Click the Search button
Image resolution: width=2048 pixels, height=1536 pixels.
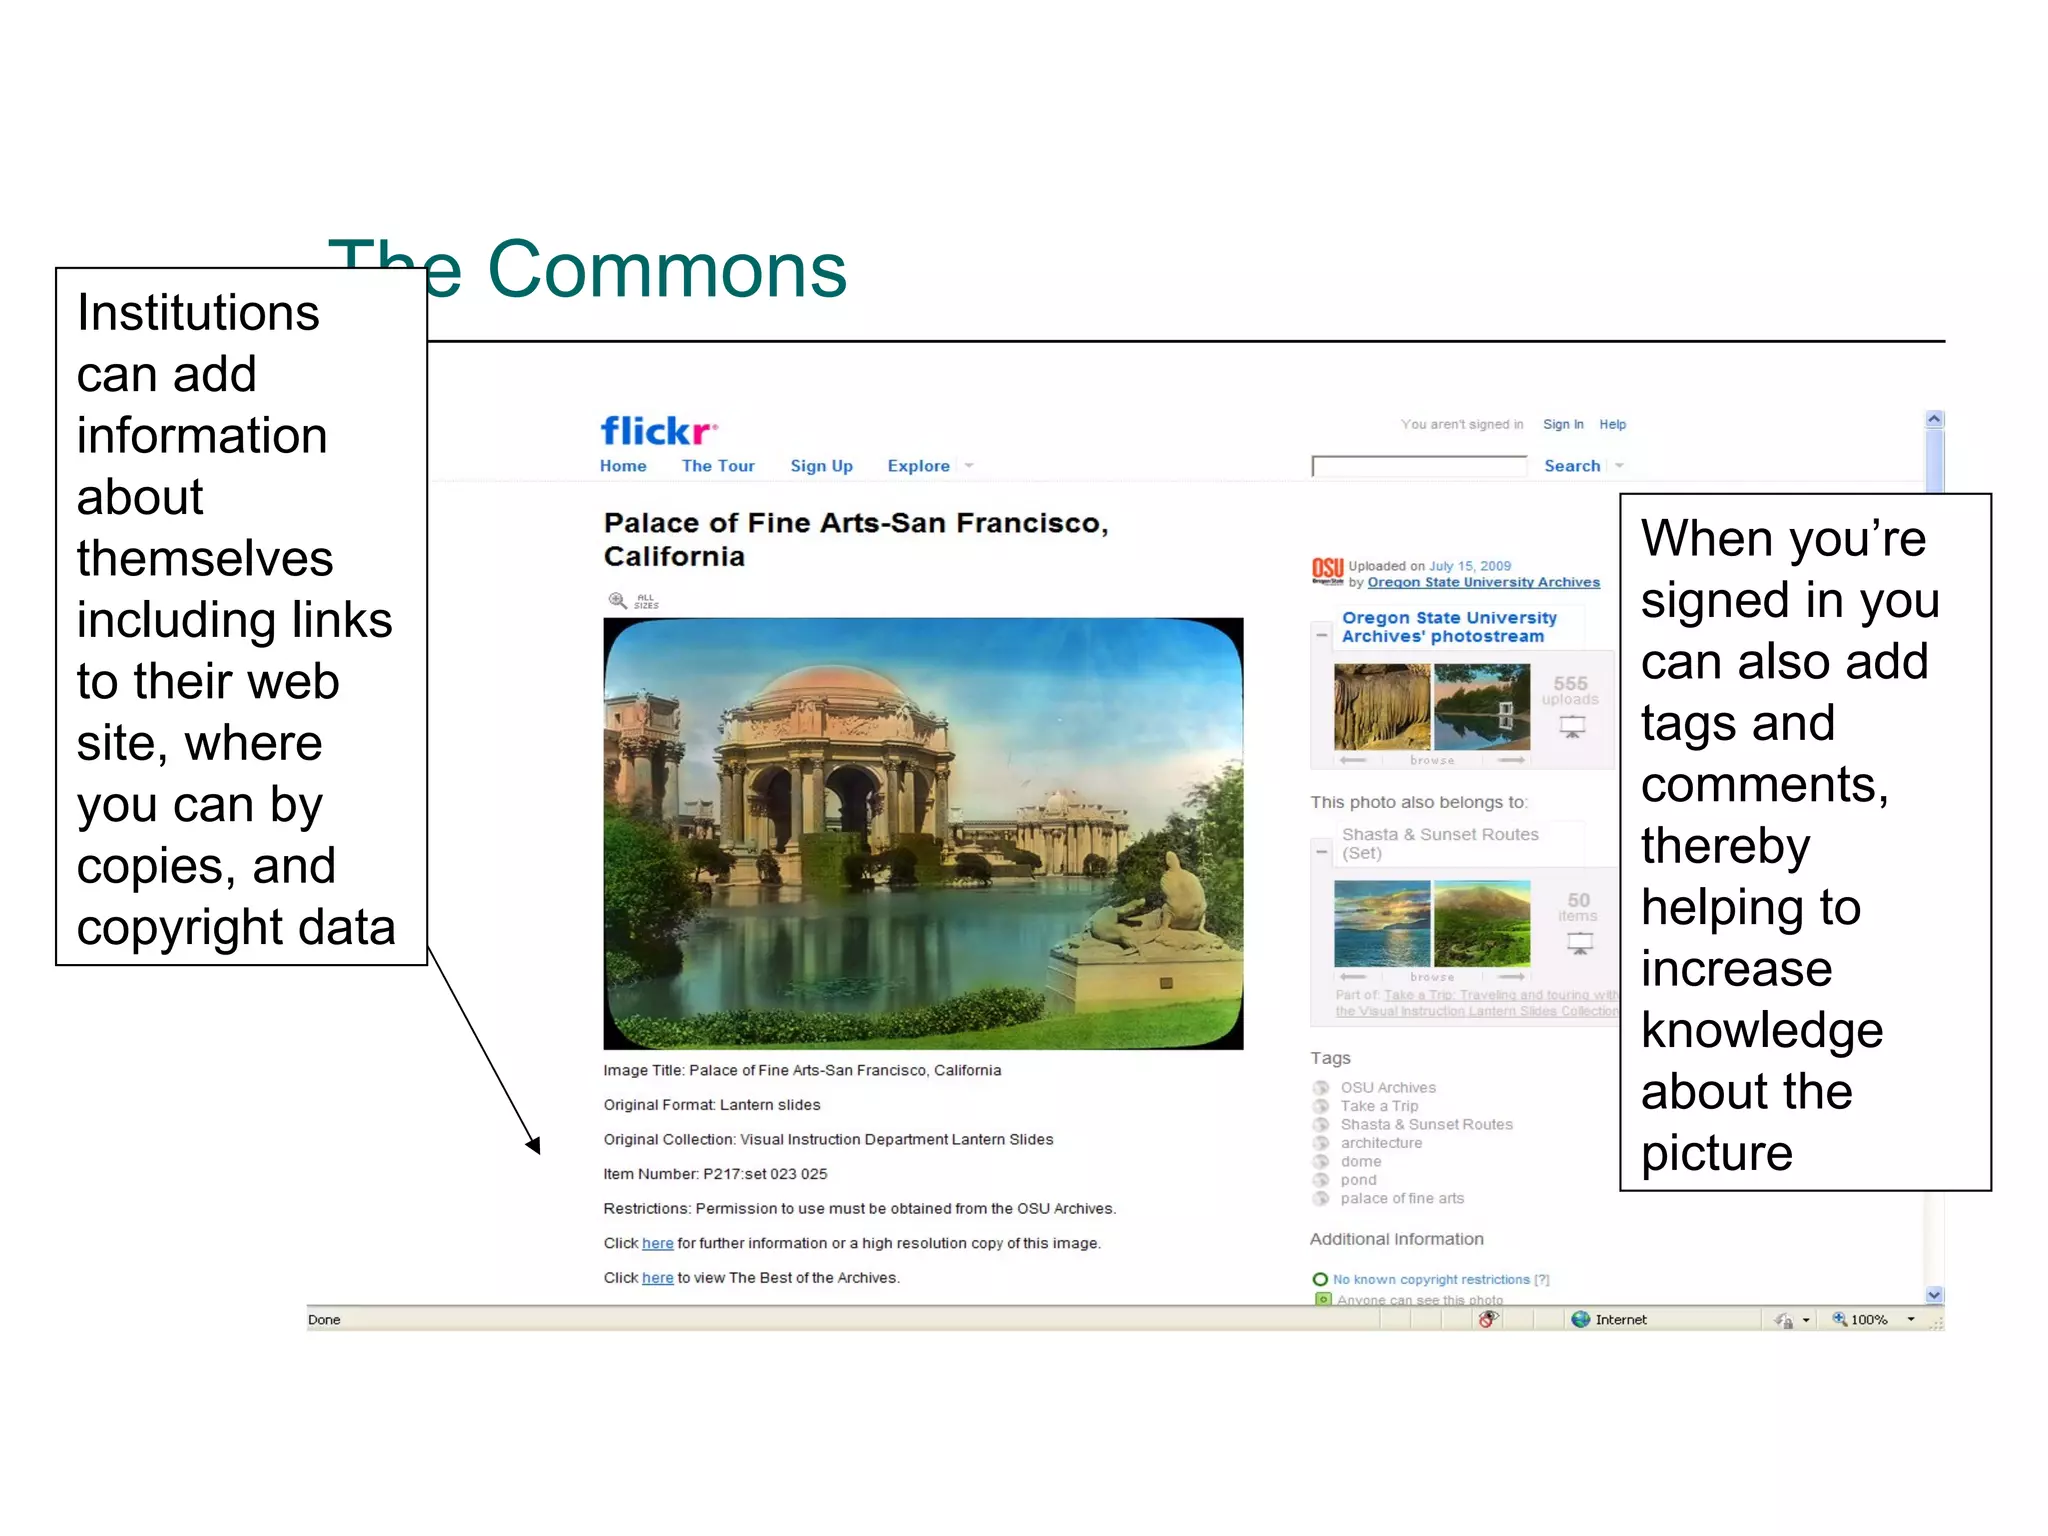pos(1572,466)
